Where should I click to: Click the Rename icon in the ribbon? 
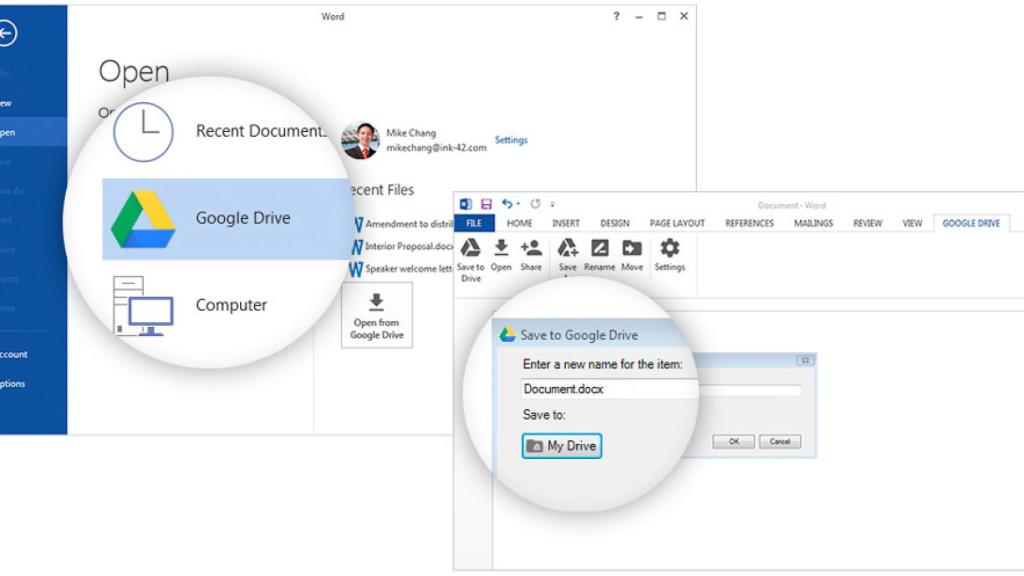click(599, 248)
